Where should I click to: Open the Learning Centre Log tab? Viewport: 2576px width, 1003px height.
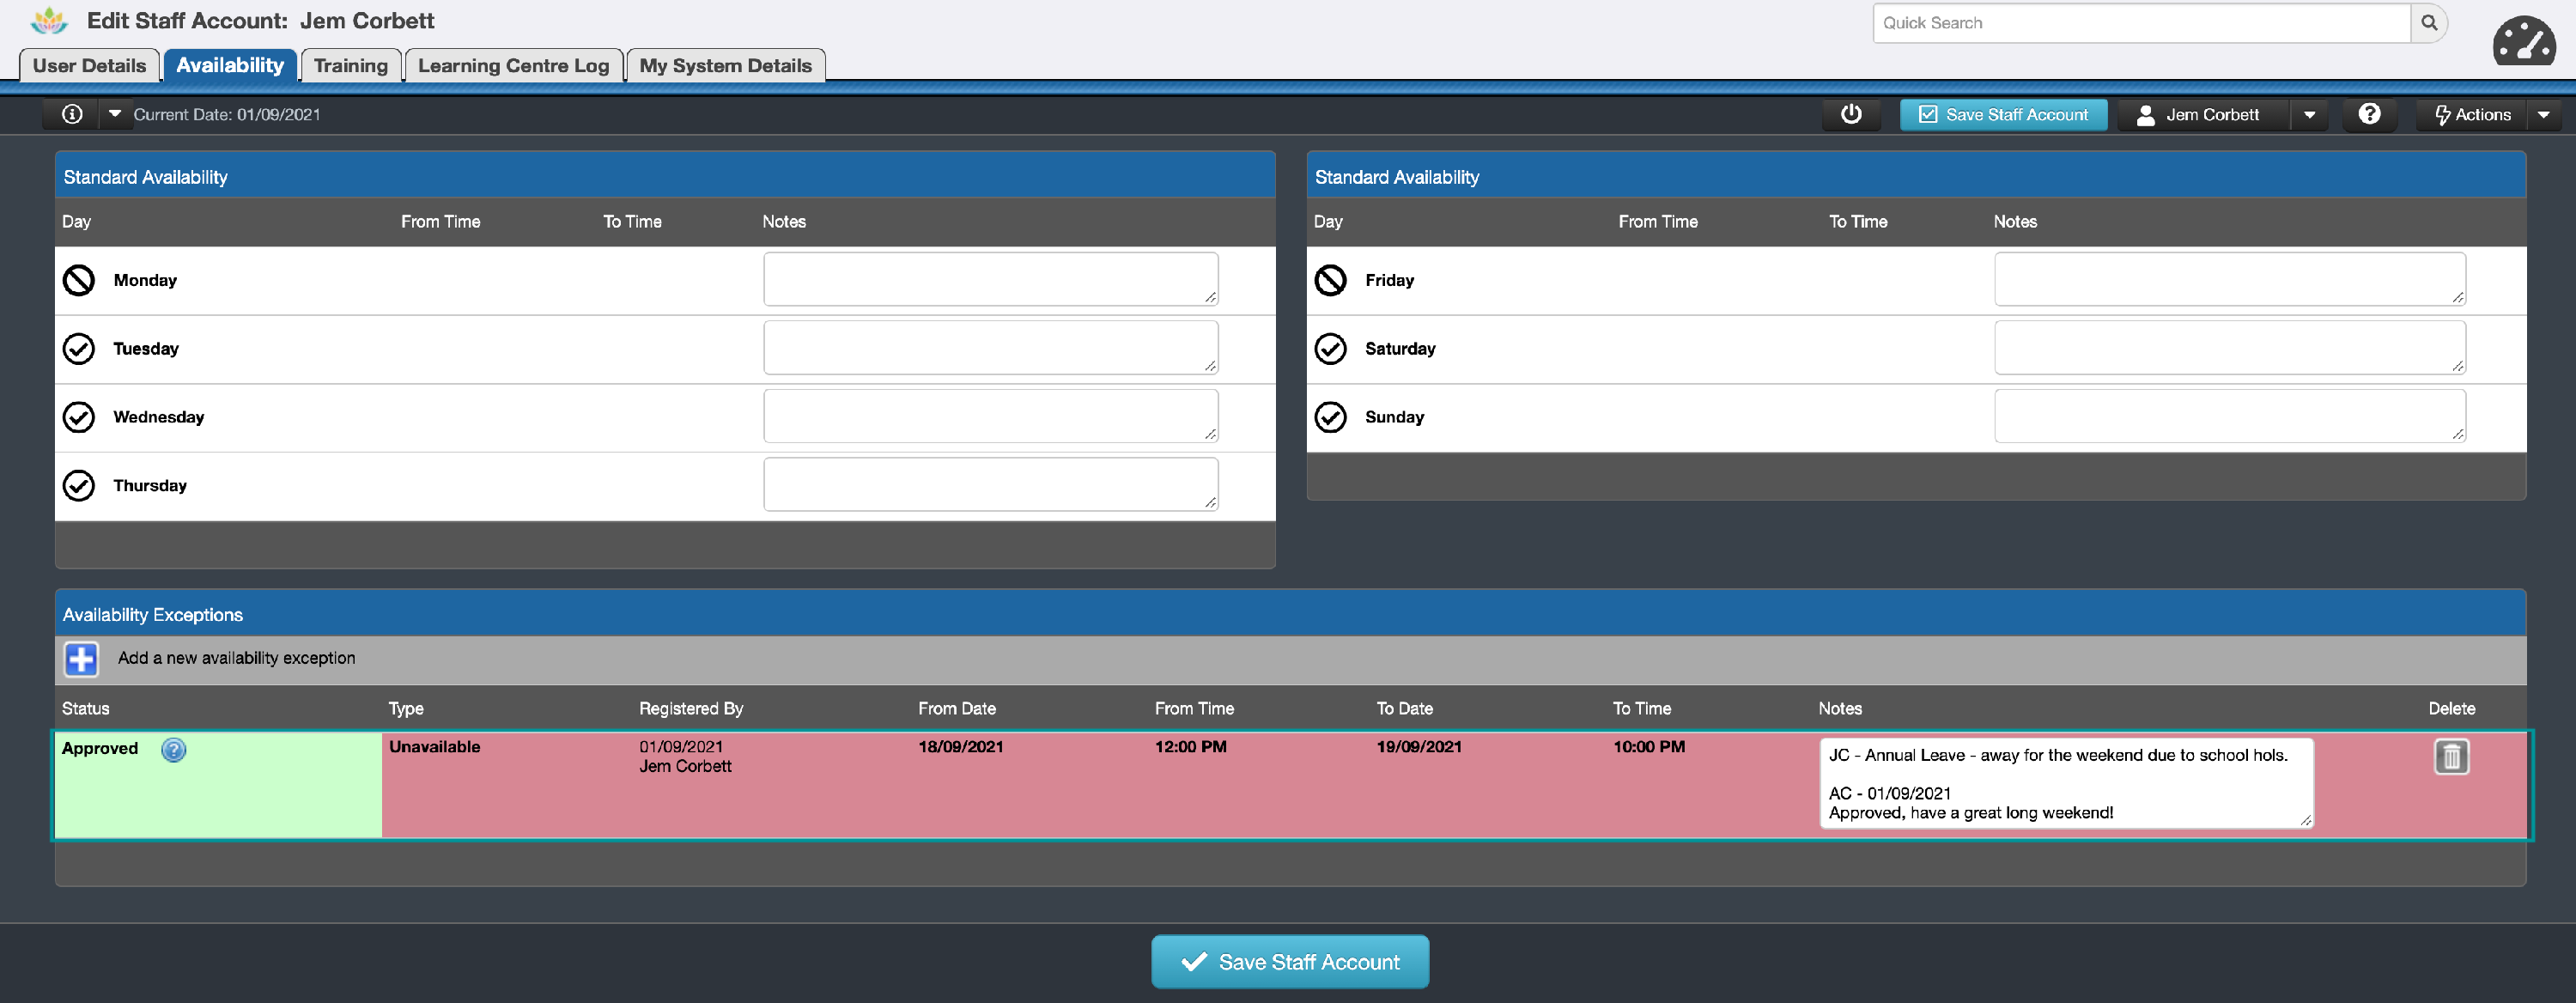click(513, 66)
